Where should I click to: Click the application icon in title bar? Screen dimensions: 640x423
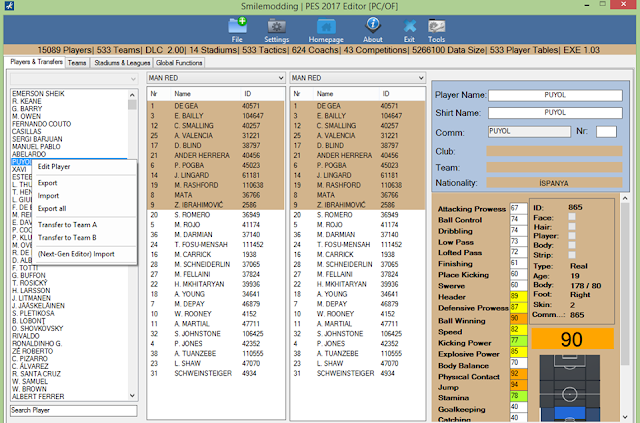click(9, 6)
